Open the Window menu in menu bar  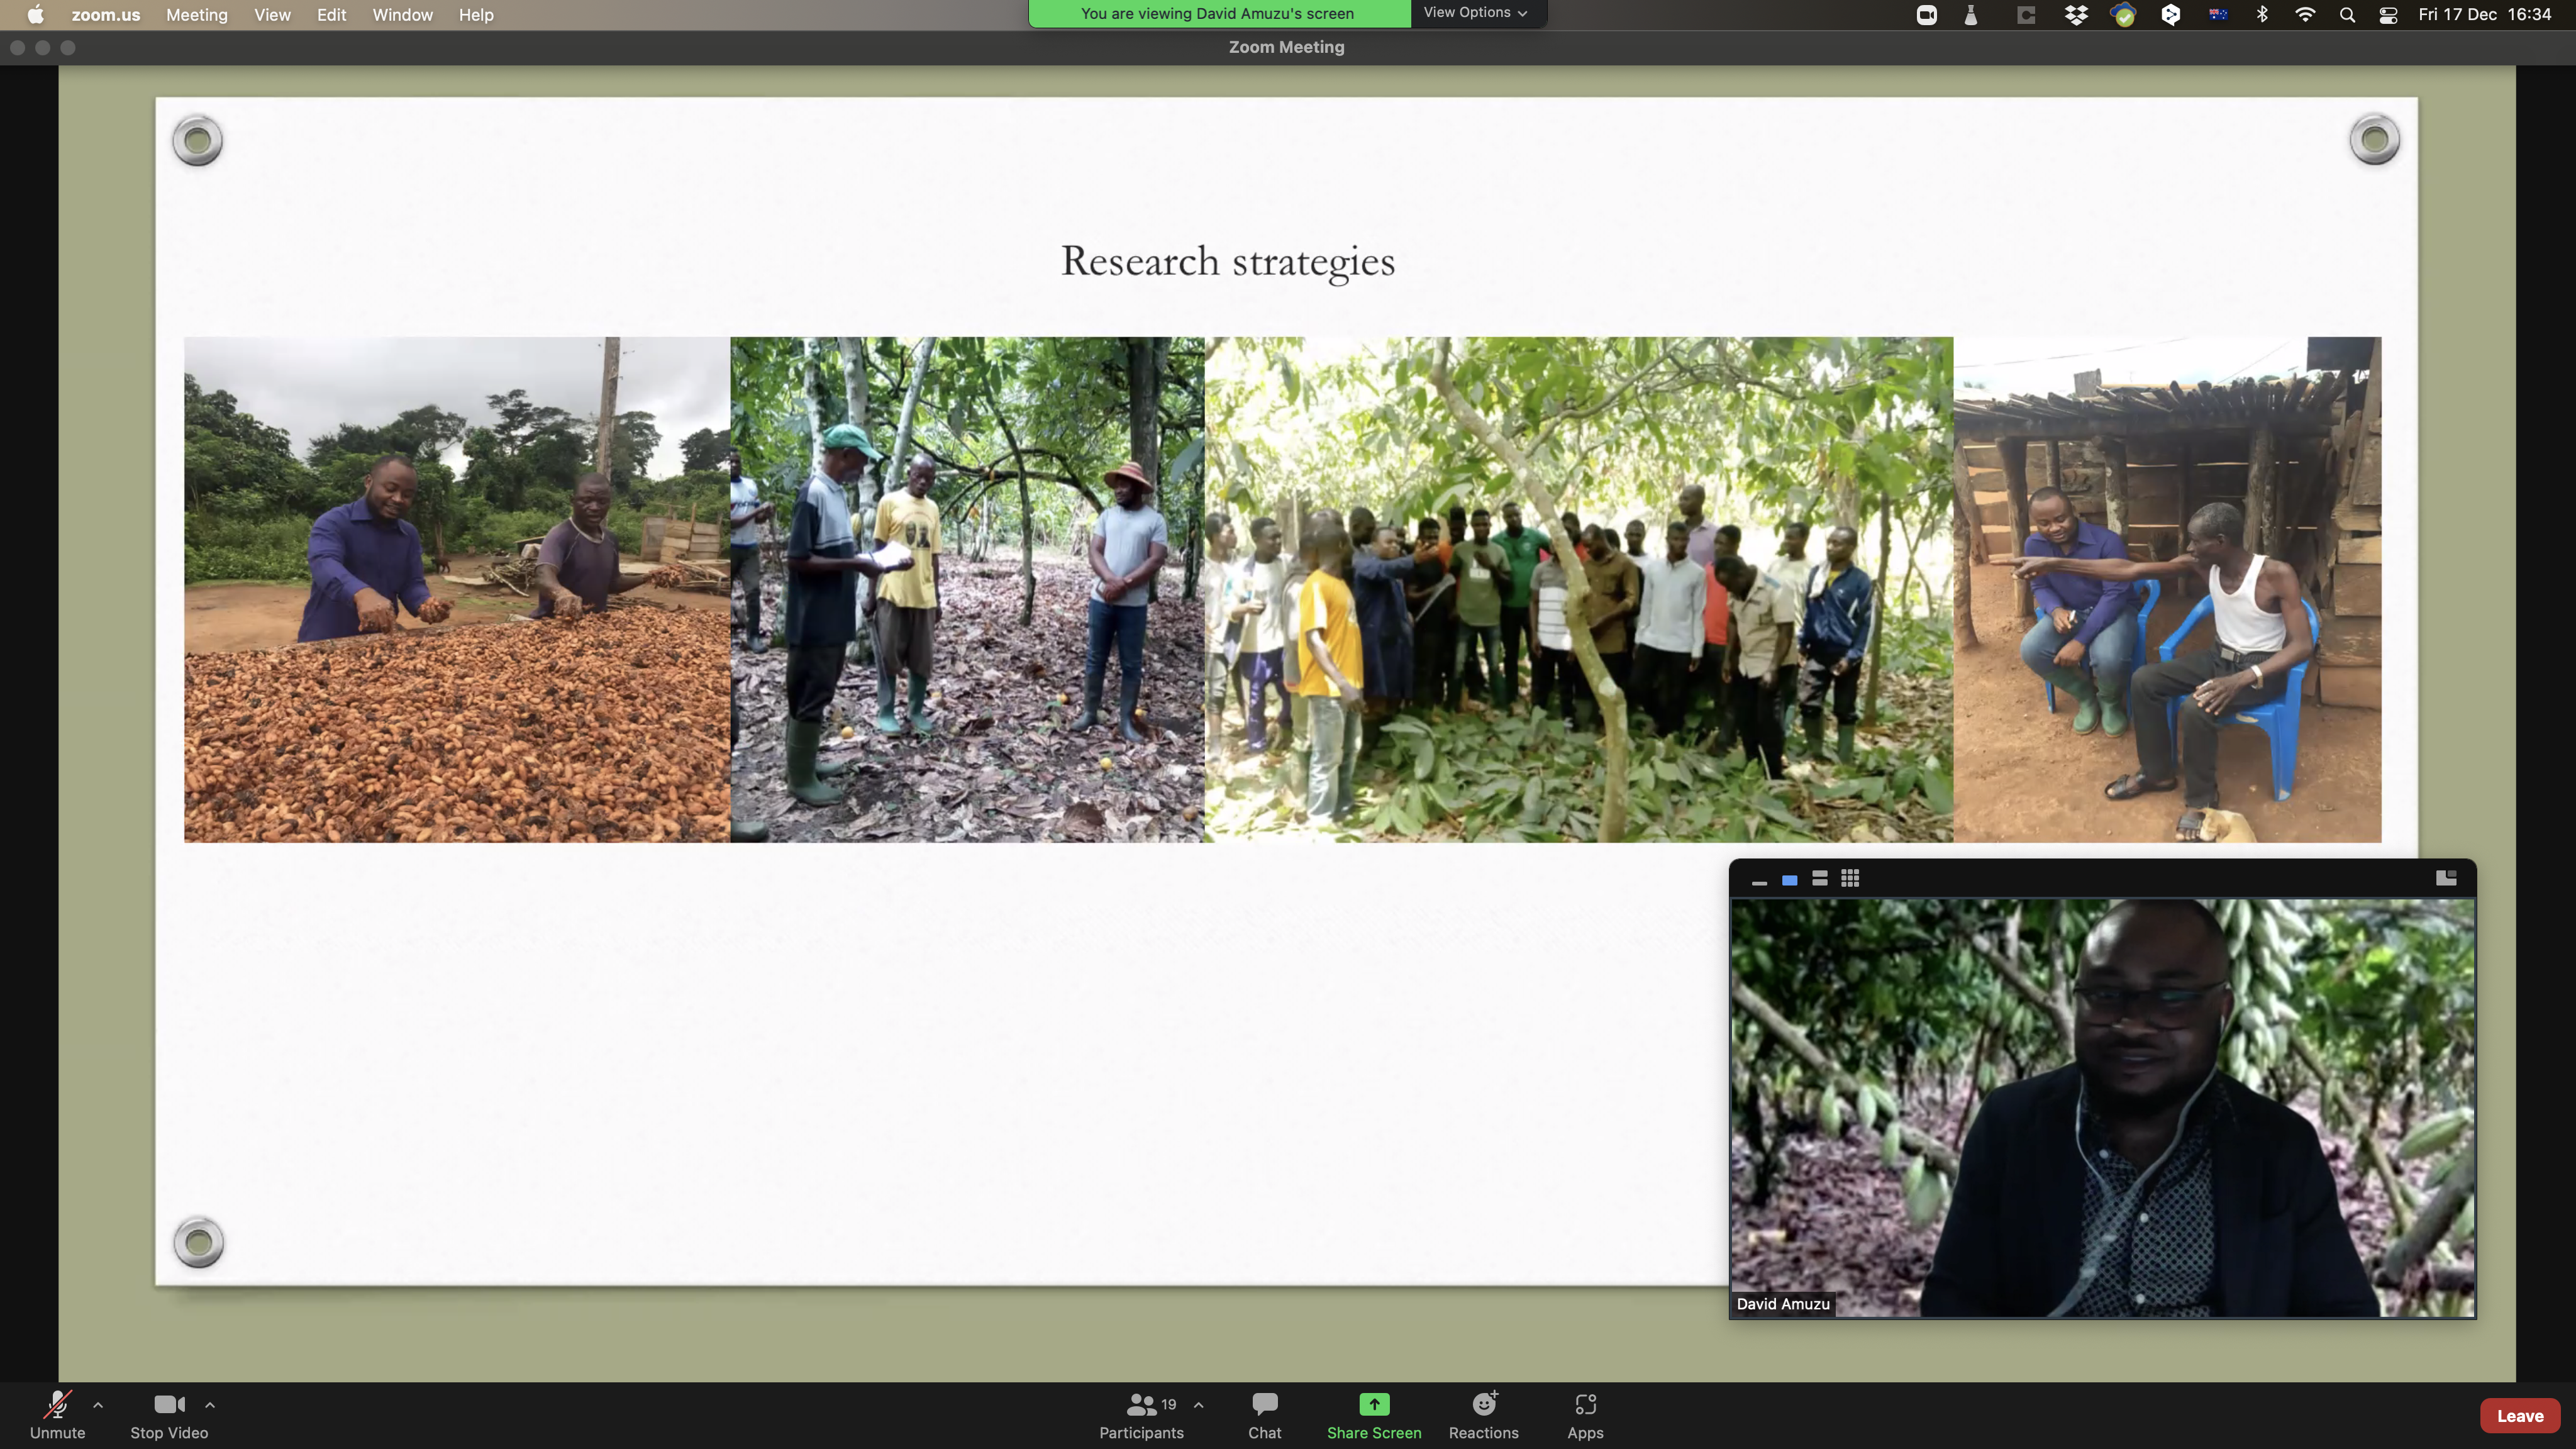pos(402,15)
